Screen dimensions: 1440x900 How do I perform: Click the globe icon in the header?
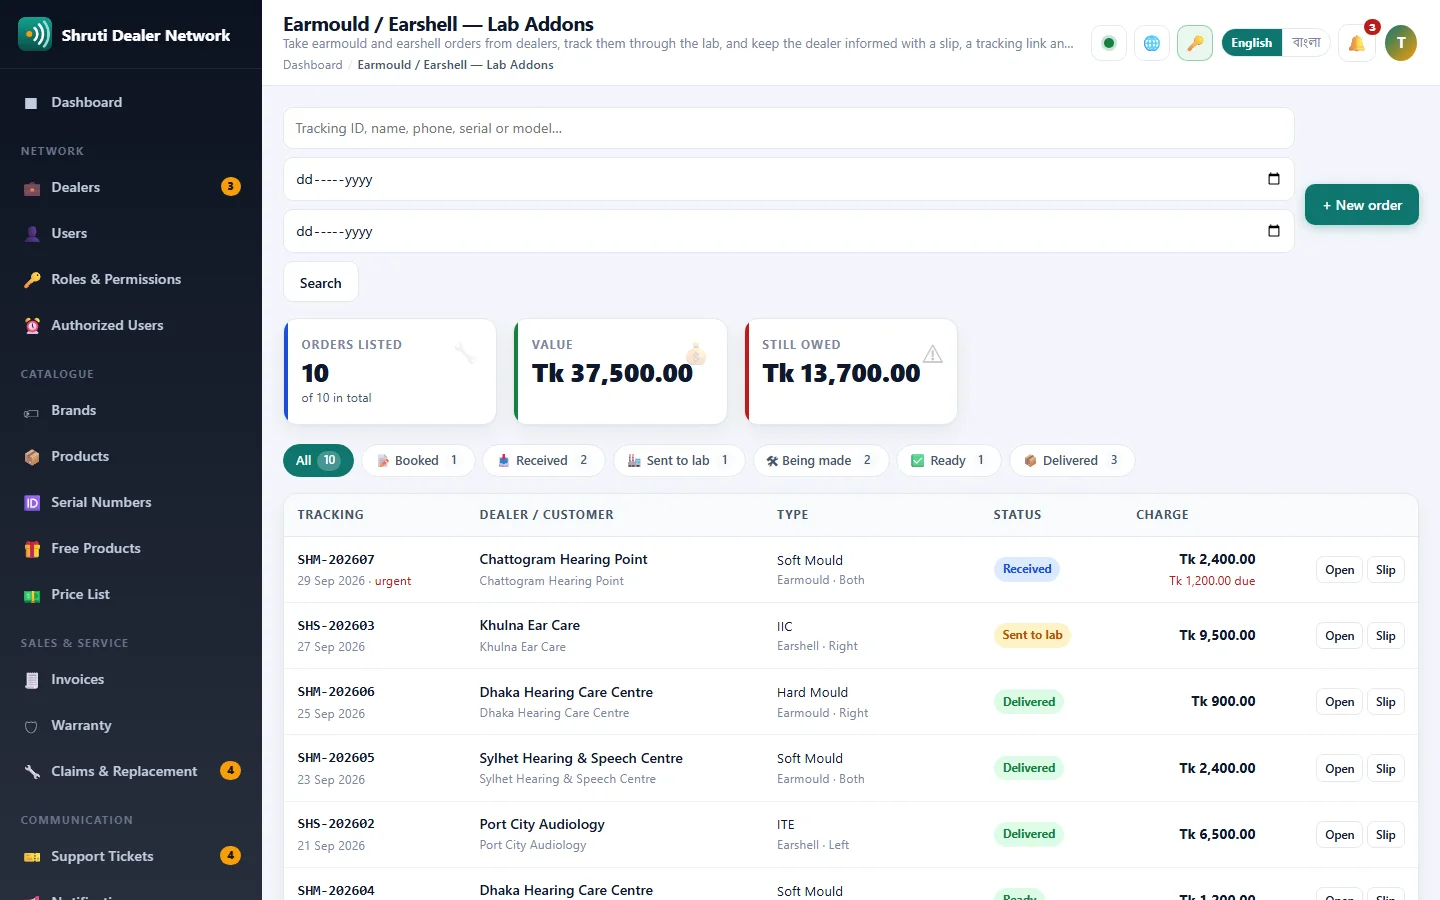coord(1152,43)
